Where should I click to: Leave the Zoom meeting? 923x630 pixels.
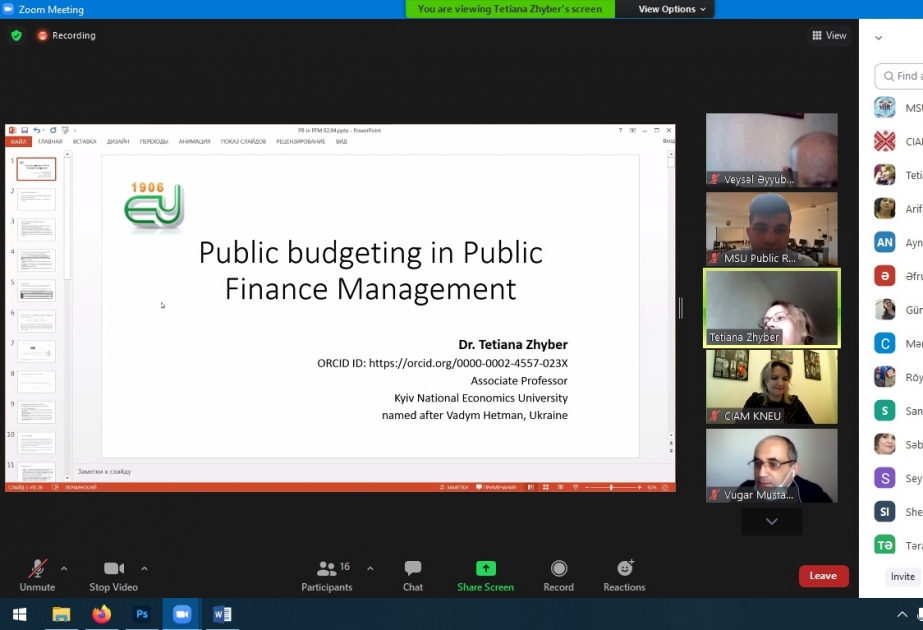point(824,576)
